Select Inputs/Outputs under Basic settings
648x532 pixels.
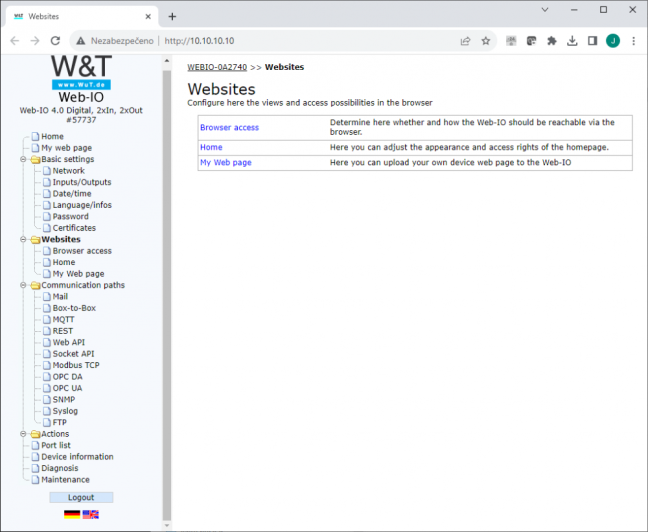[82, 182]
